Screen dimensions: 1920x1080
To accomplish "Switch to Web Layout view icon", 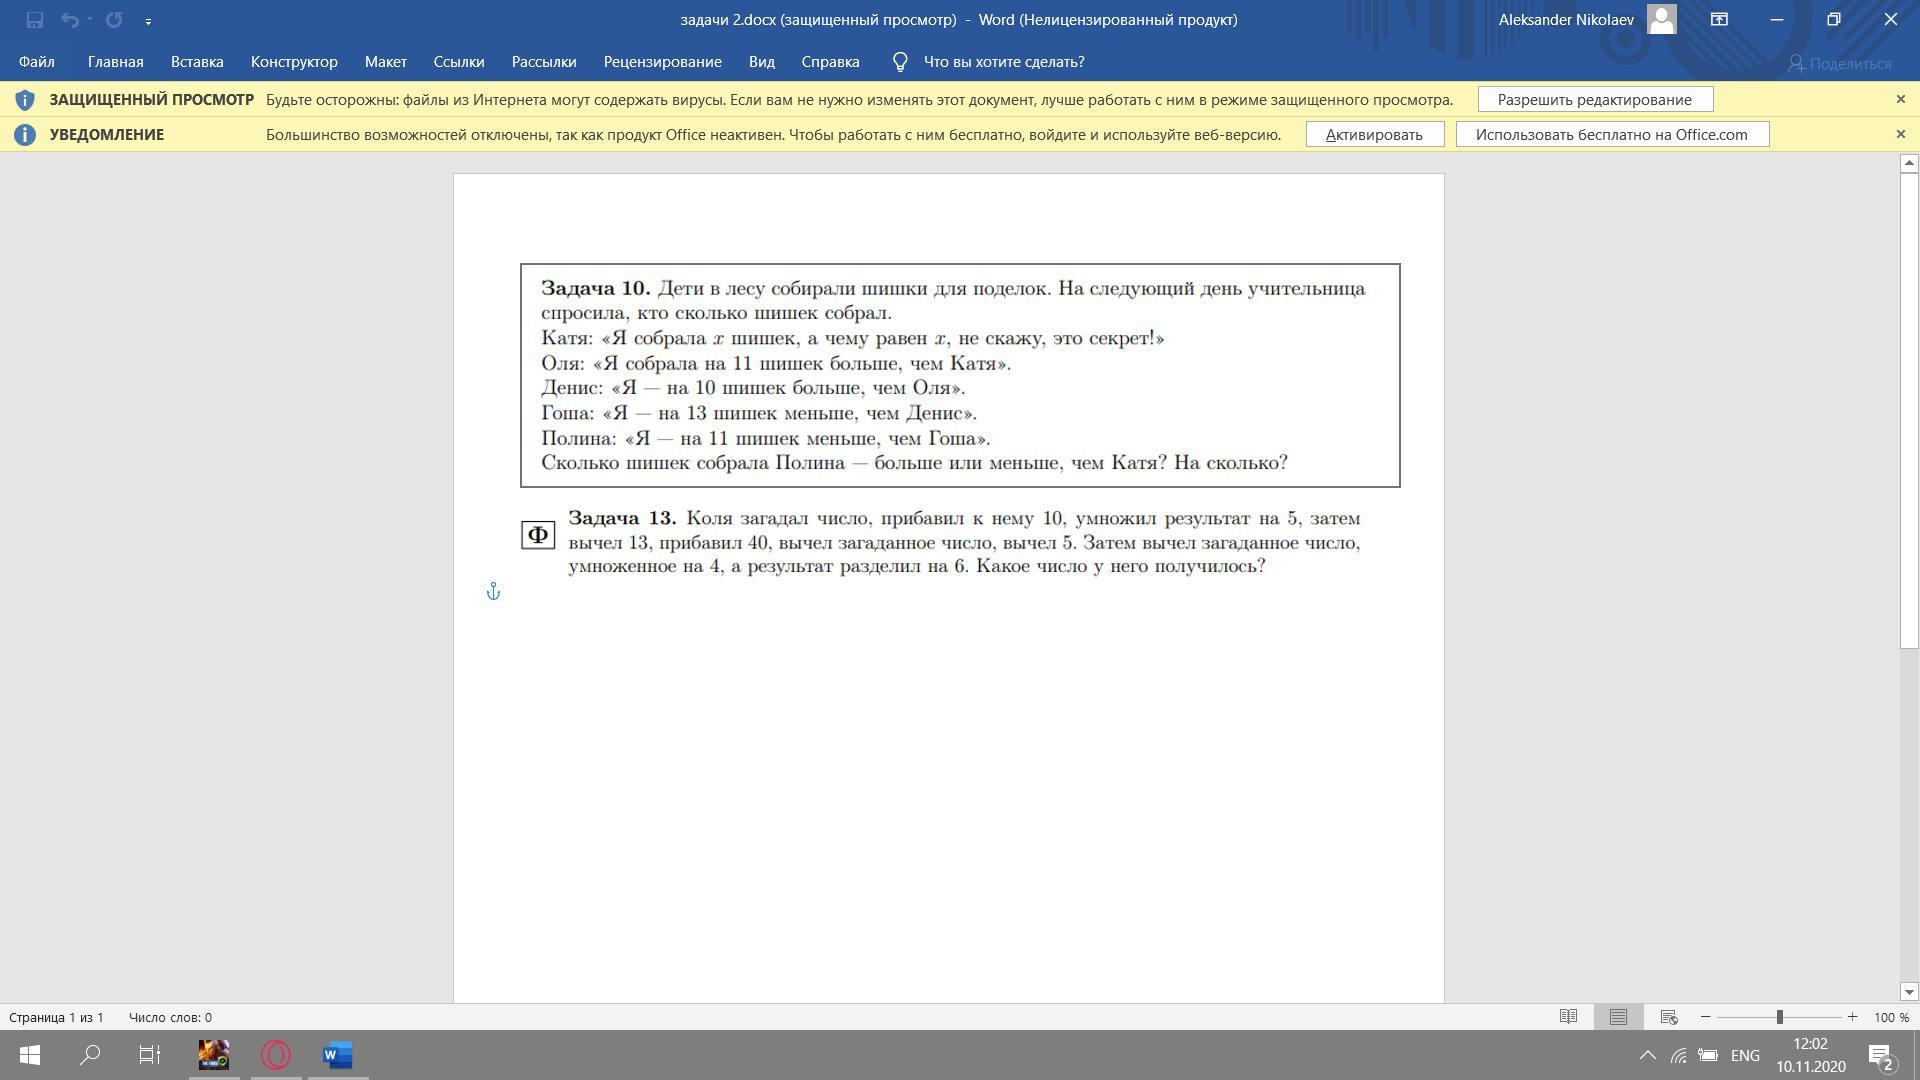I will click(1669, 1017).
